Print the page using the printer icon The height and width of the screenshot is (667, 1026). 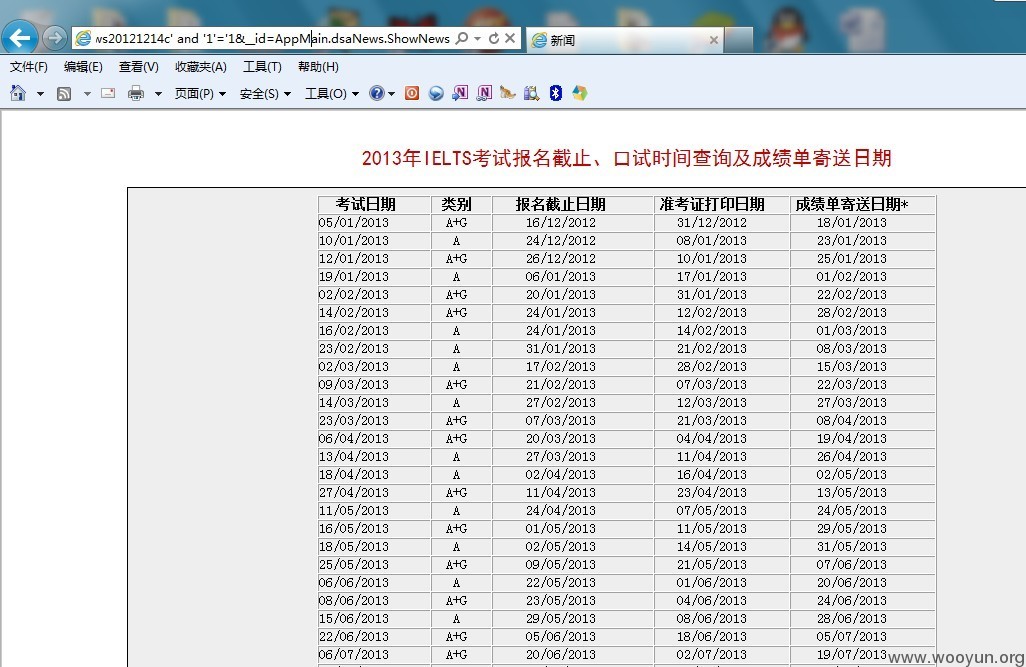pos(136,94)
